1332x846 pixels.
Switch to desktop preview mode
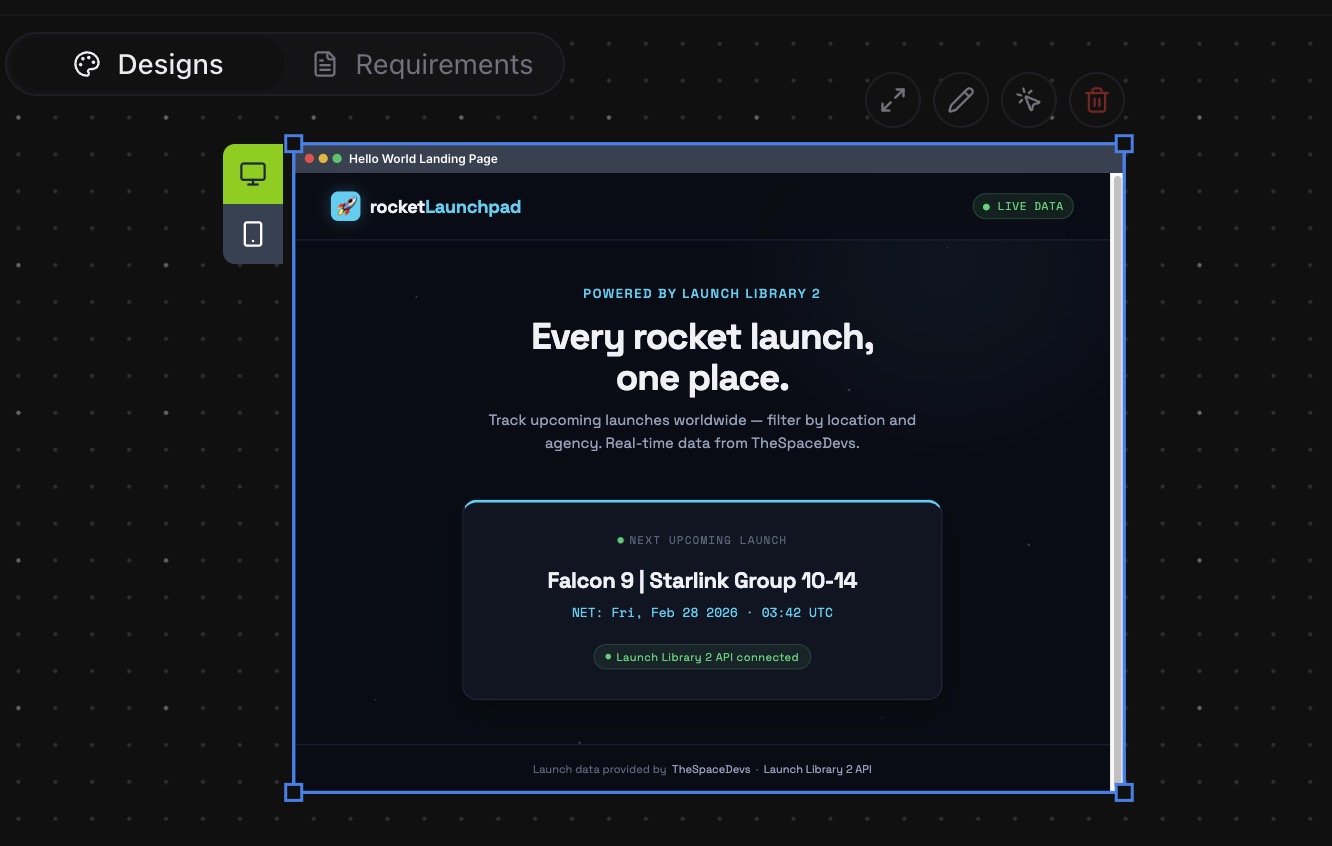(253, 174)
